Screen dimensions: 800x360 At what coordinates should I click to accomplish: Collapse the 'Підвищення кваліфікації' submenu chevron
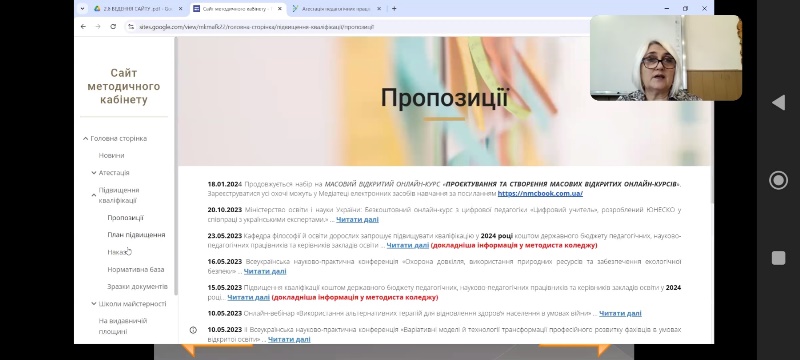click(94, 195)
